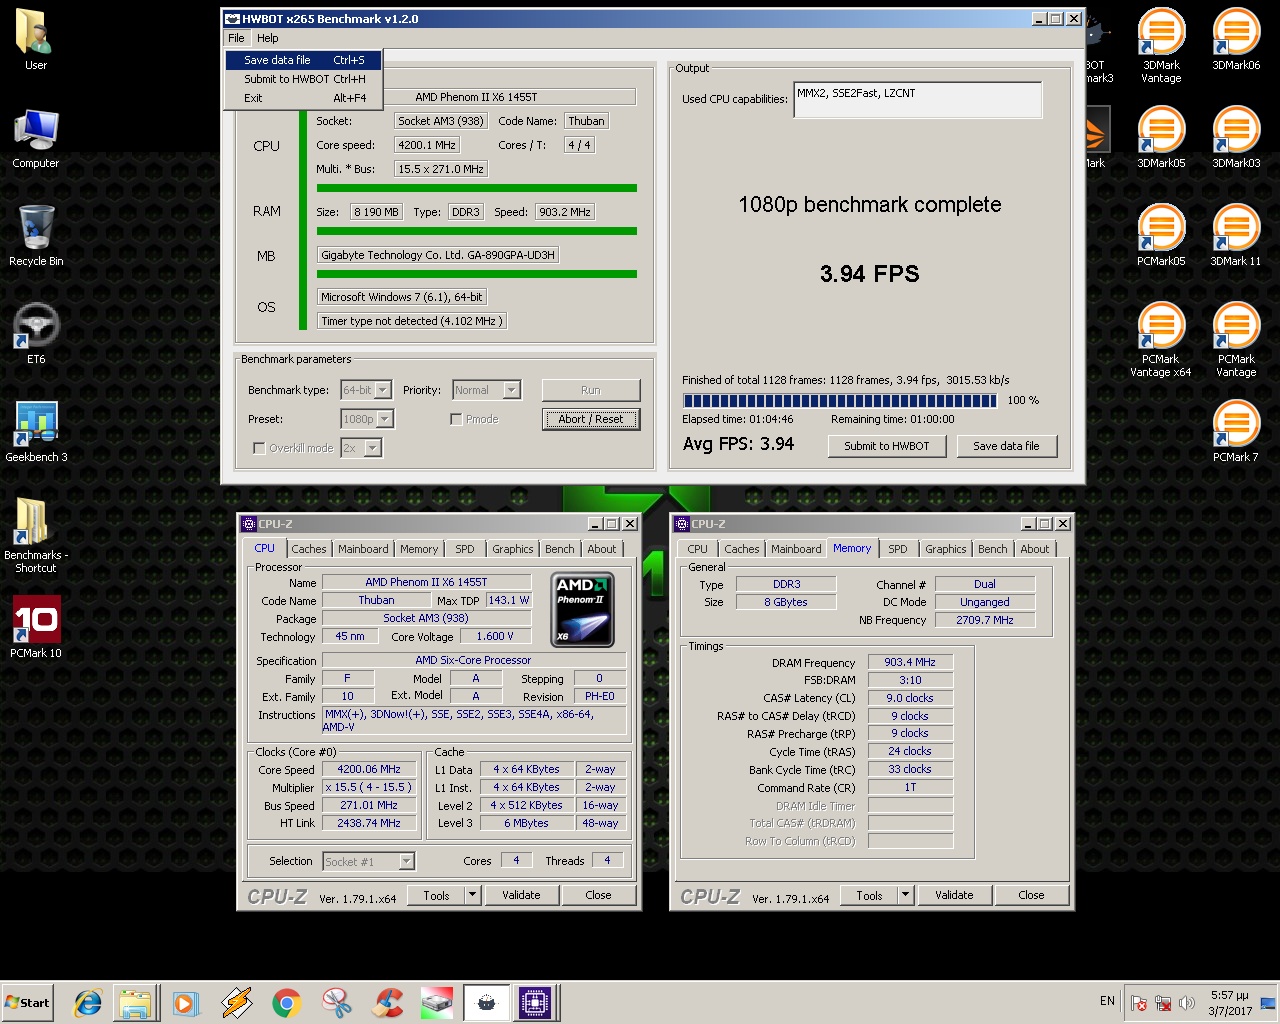Switch to Mainboard tab in left CPU-Z
The height and width of the screenshot is (1024, 1280).
[363, 549]
